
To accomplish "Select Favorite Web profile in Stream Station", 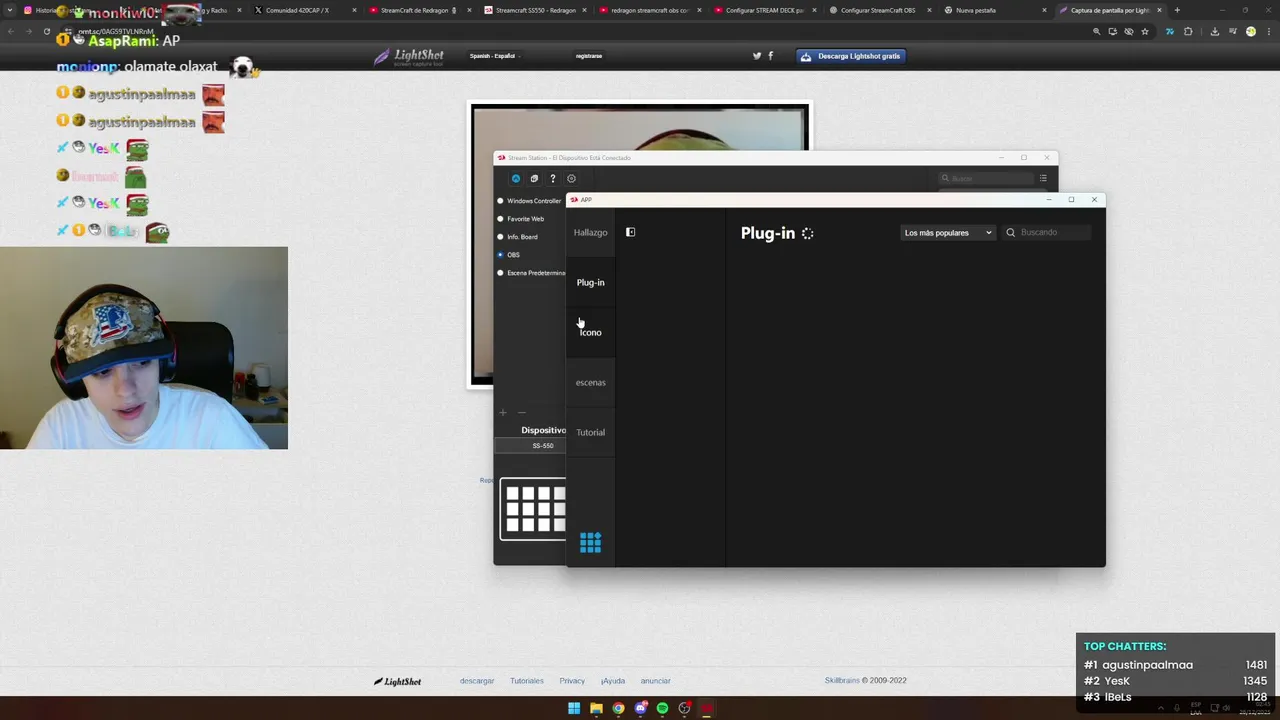I will 522,219.
